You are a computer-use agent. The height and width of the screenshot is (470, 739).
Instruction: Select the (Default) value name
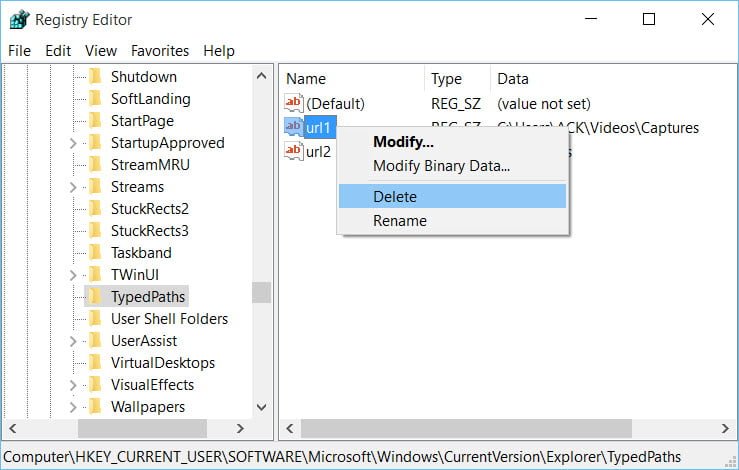(x=335, y=104)
